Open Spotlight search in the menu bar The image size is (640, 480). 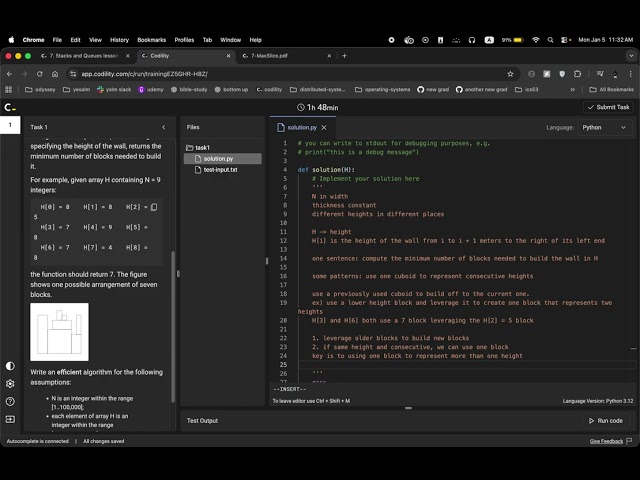point(550,40)
